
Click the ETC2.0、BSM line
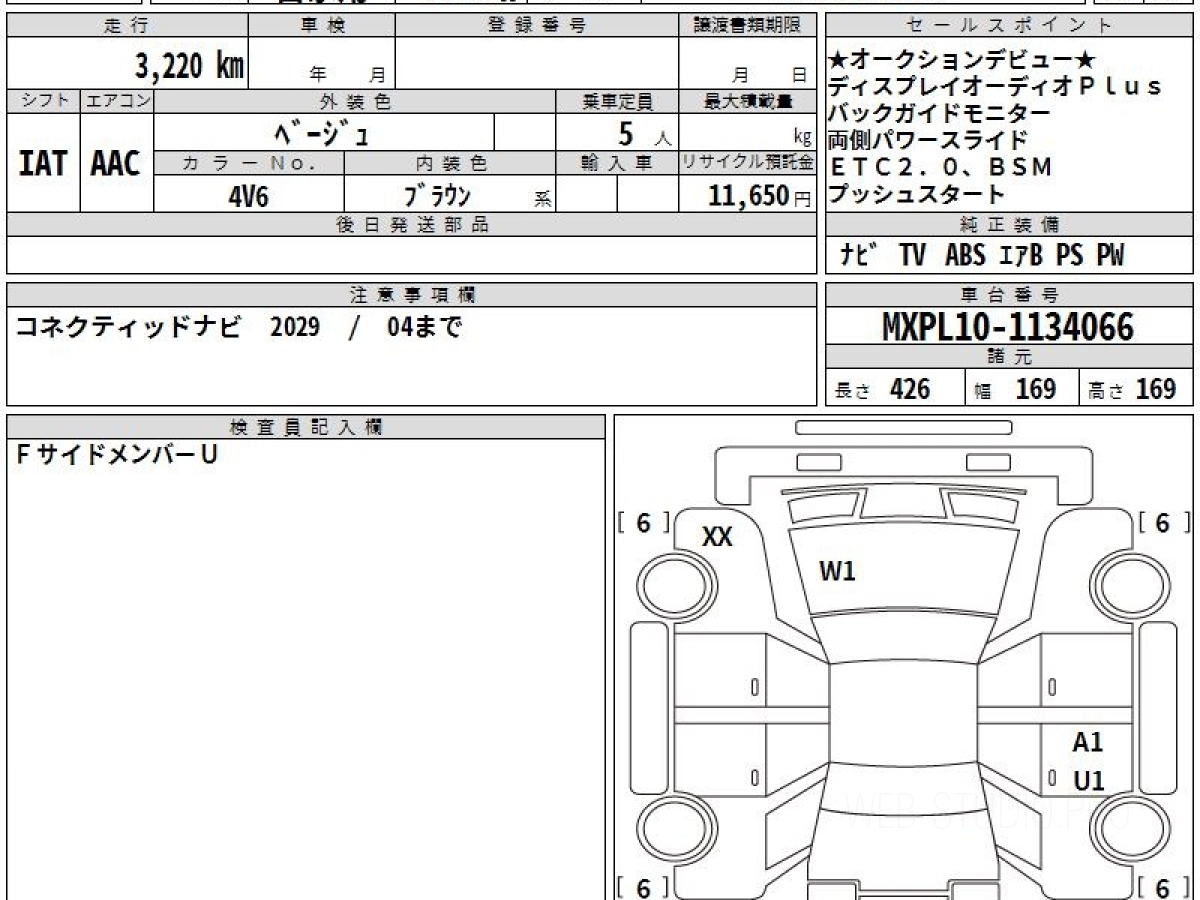click(941, 167)
